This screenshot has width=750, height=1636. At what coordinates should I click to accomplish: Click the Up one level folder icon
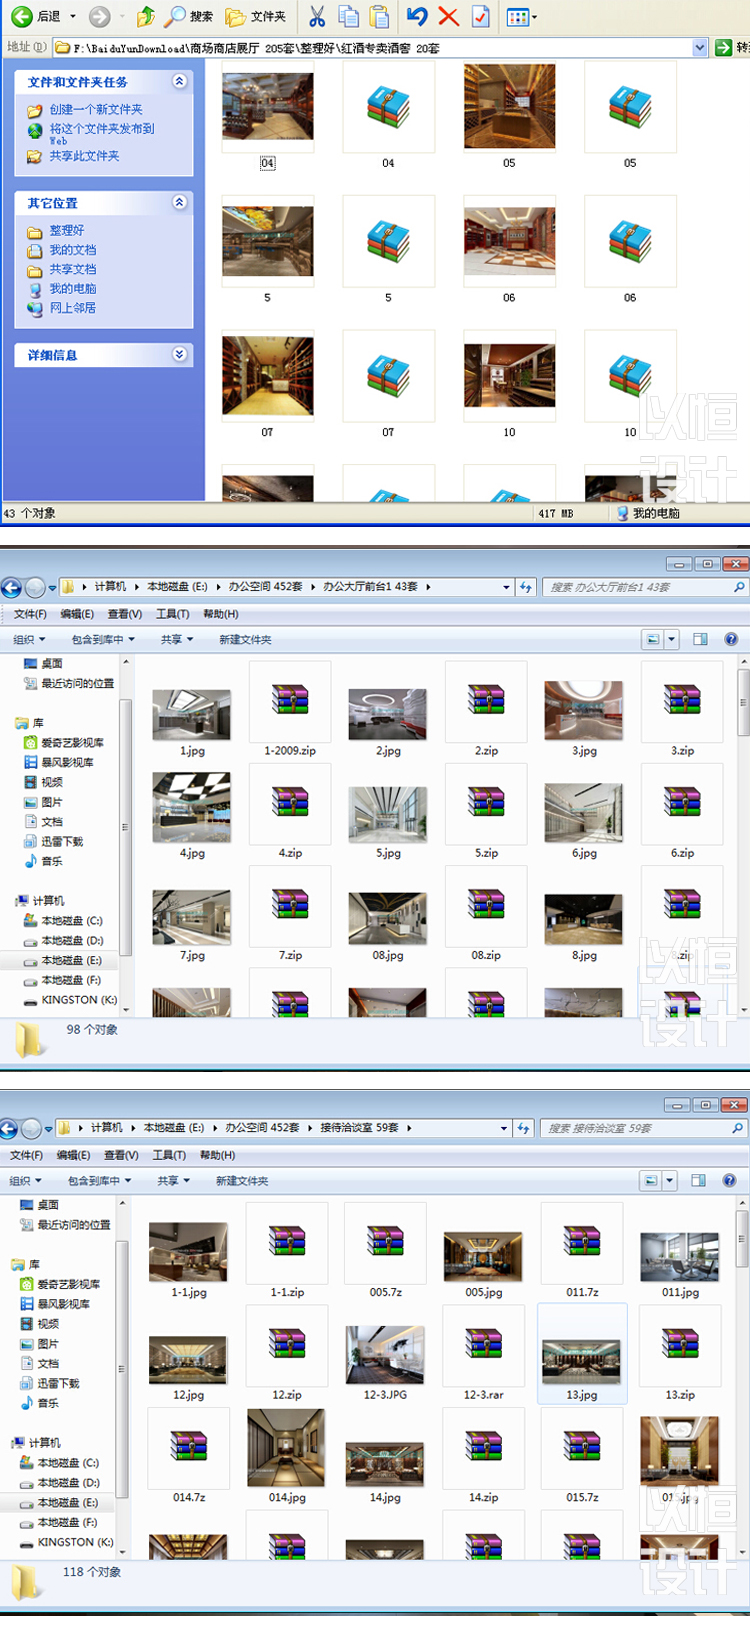[146, 17]
